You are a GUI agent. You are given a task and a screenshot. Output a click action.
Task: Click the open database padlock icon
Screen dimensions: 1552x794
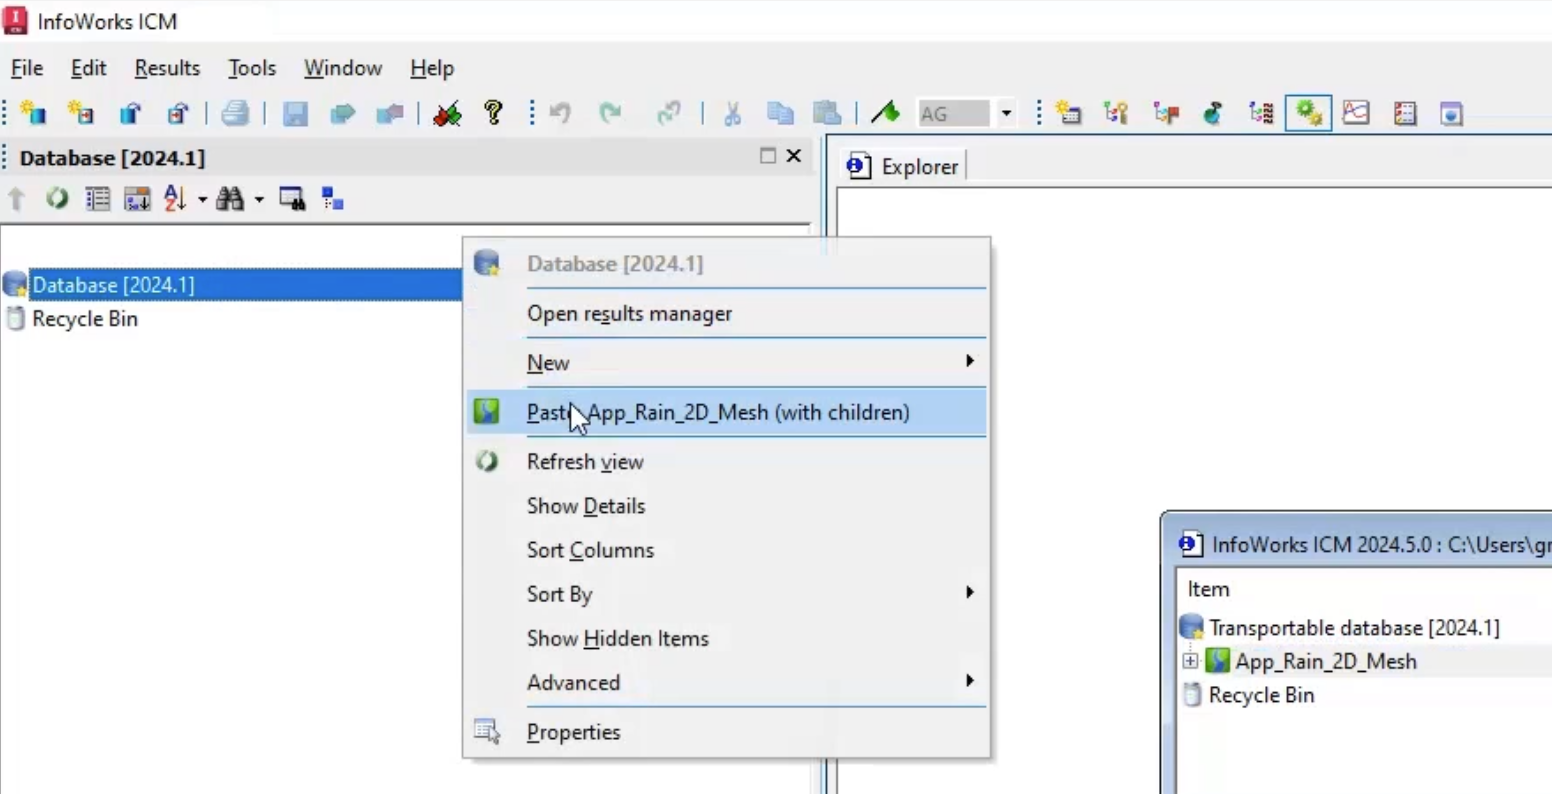[x=130, y=113]
